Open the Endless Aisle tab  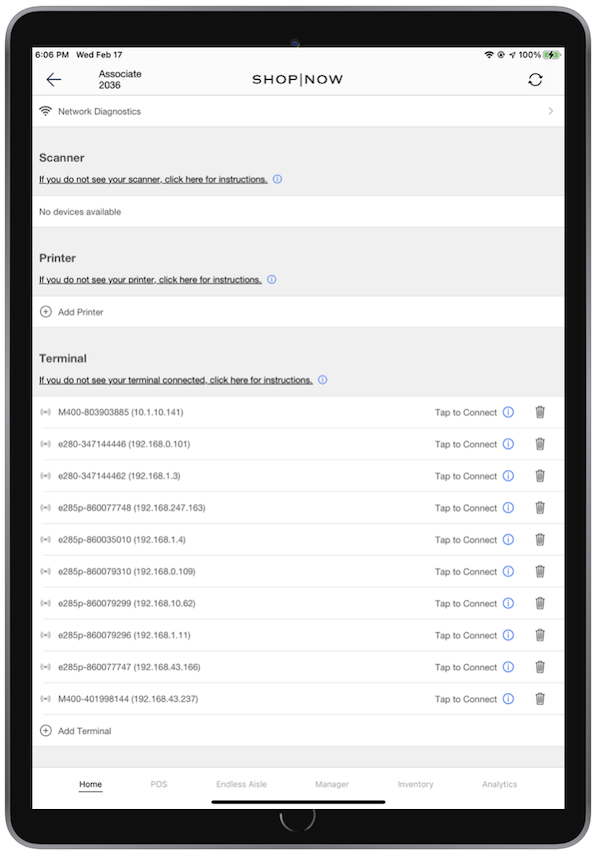(241, 784)
